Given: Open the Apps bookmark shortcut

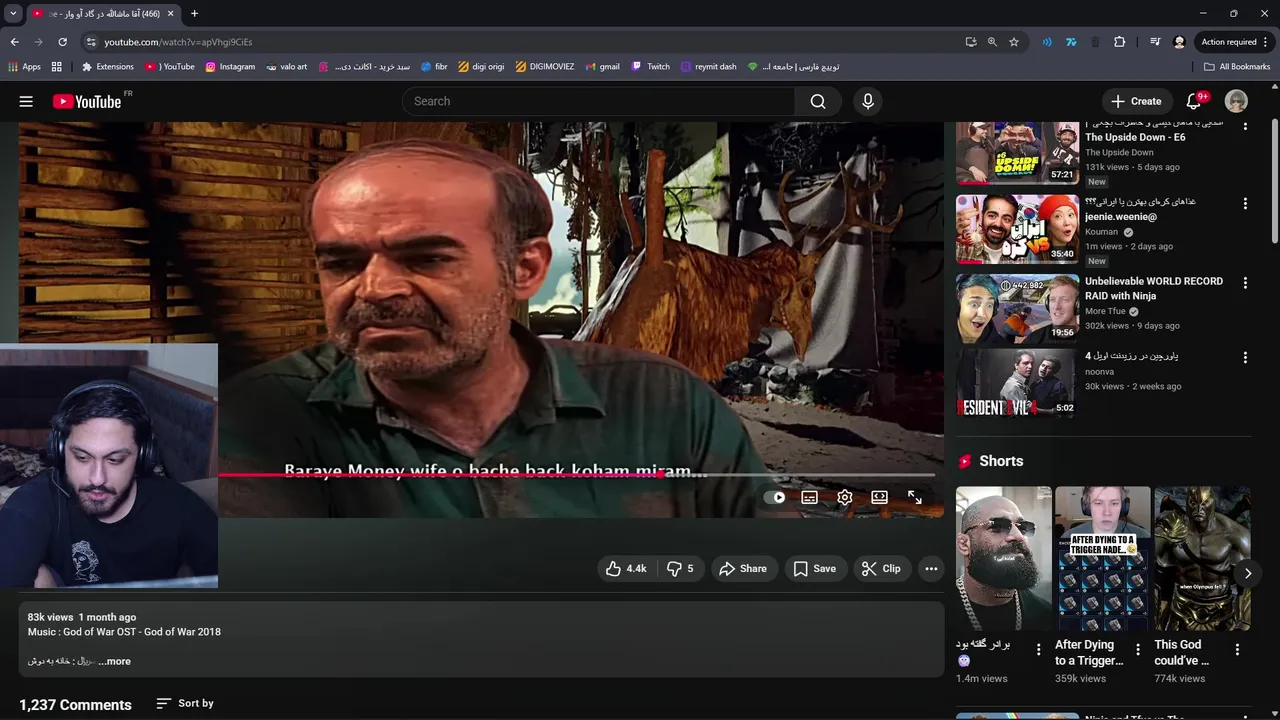Looking at the screenshot, I should (25, 67).
